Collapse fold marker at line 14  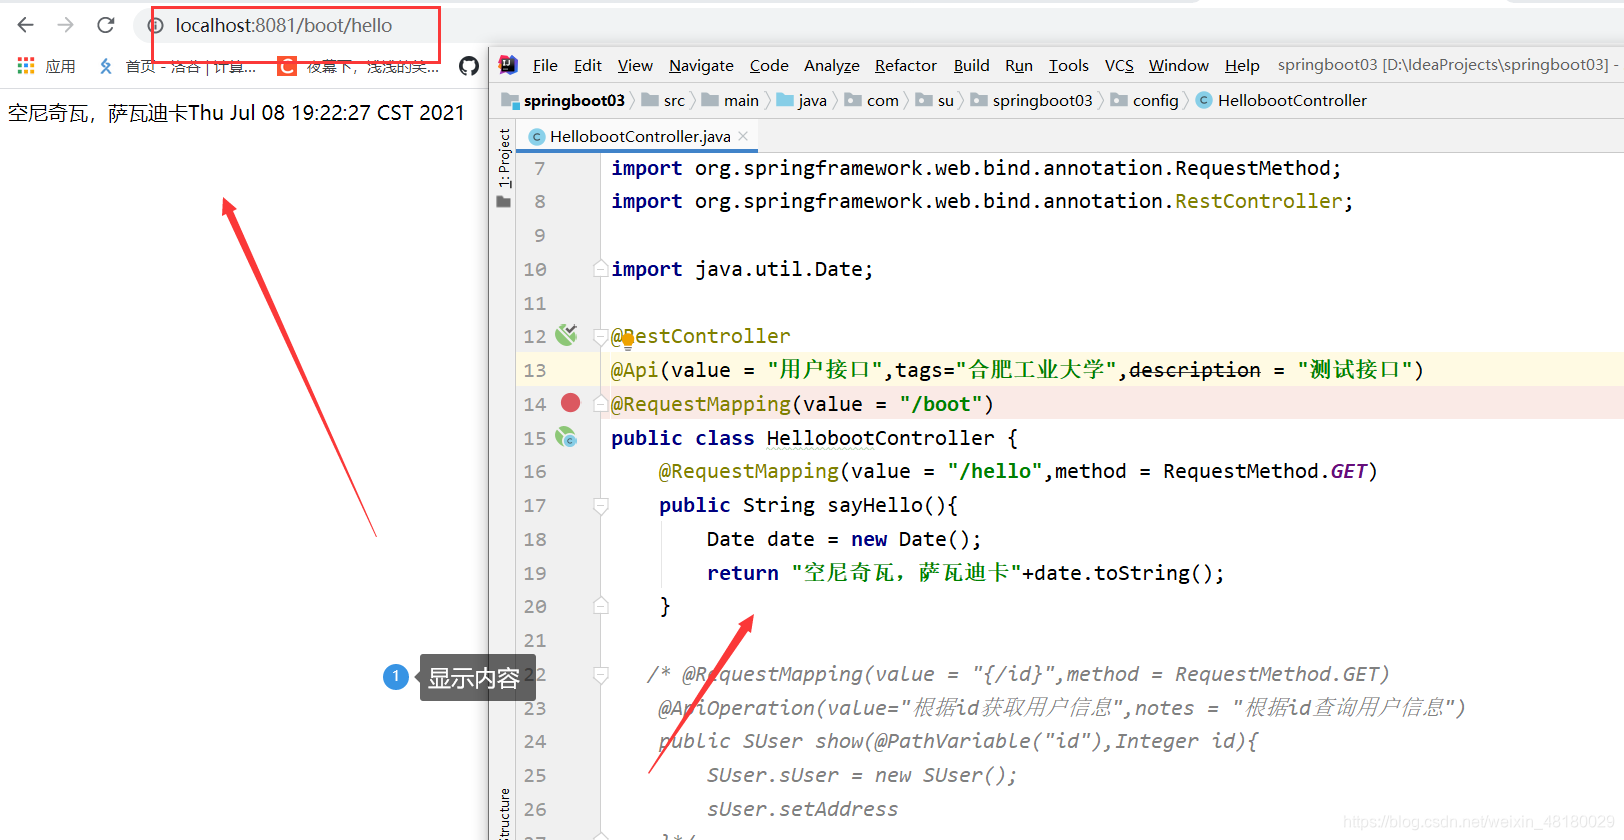pos(600,403)
